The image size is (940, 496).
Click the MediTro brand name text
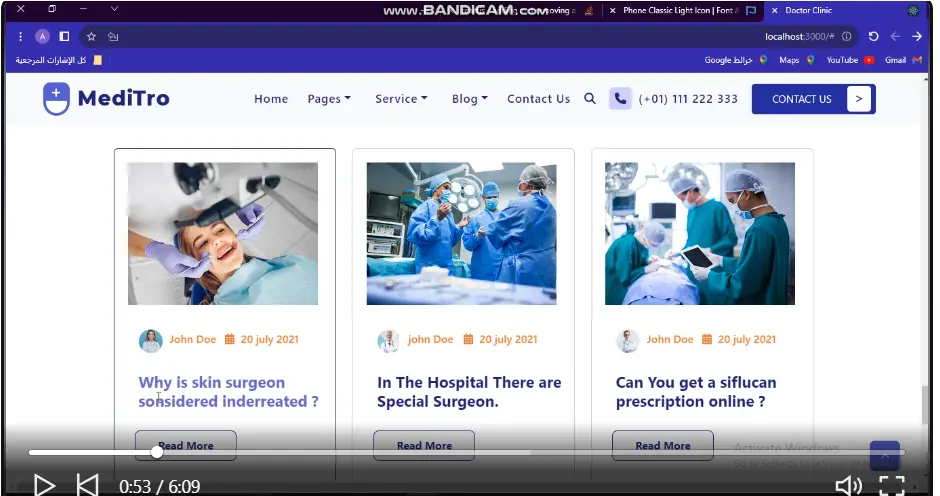point(123,98)
